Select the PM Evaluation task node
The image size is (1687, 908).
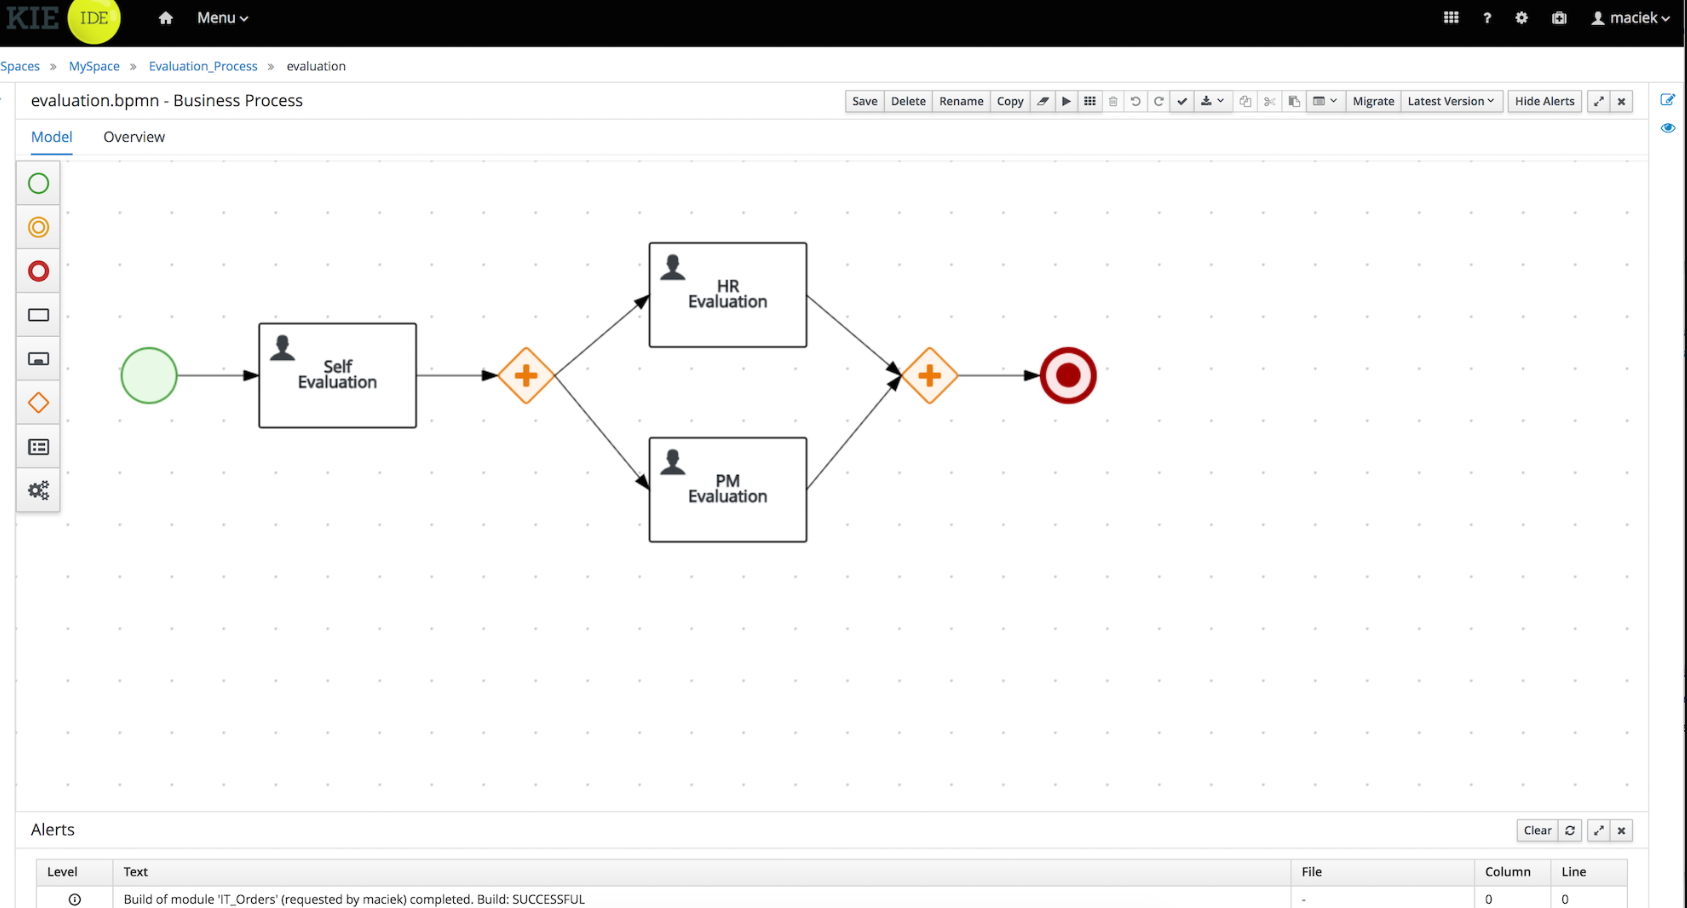tap(727, 489)
